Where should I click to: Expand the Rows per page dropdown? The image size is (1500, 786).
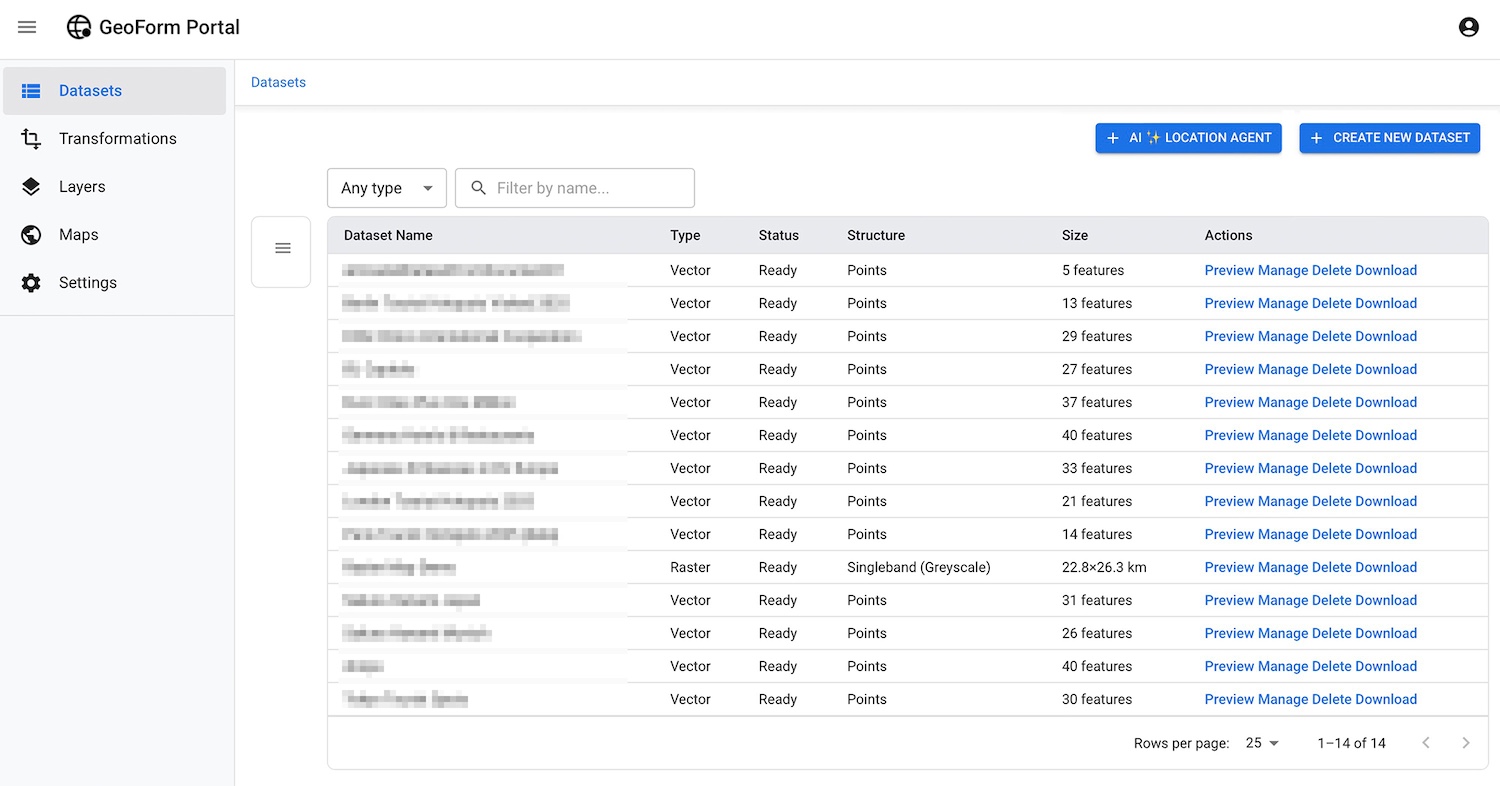click(x=1263, y=743)
